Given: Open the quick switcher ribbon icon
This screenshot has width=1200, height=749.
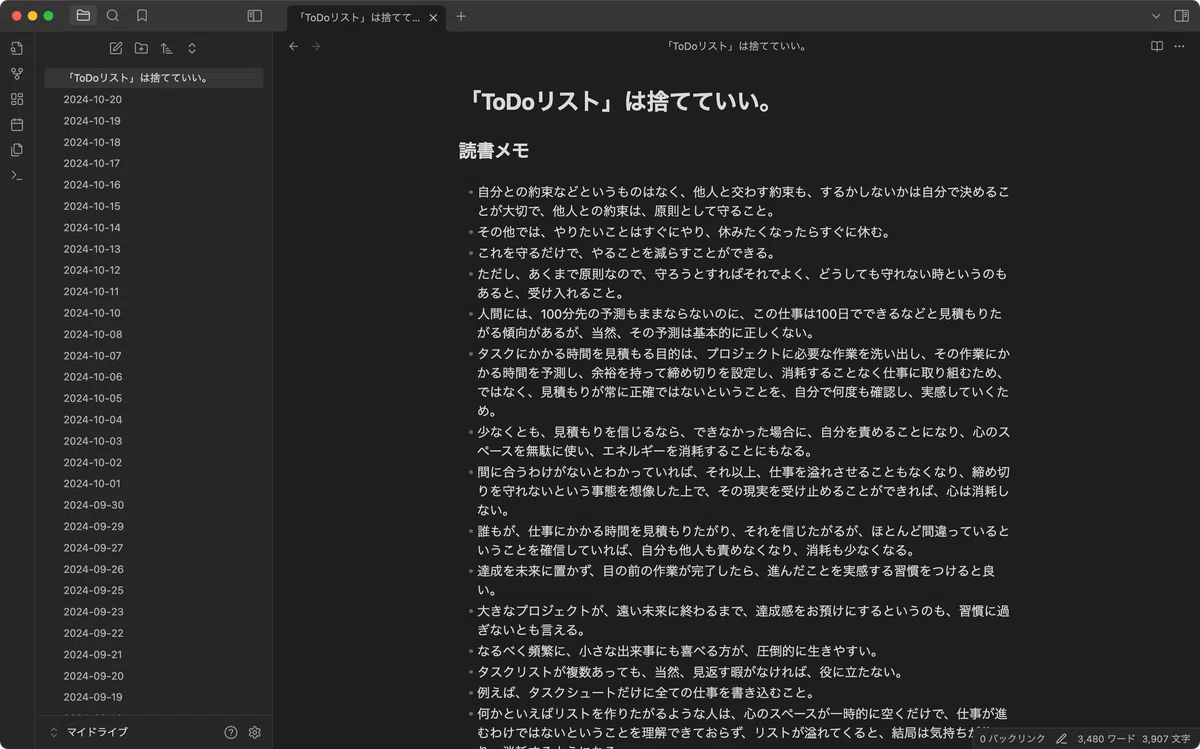Looking at the screenshot, I should click(17, 48).
